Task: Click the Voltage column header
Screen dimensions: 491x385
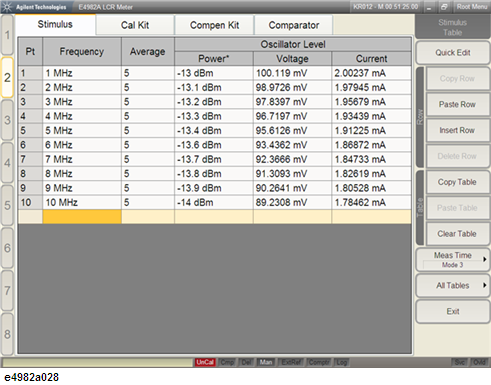Action: tap(292, 59)
